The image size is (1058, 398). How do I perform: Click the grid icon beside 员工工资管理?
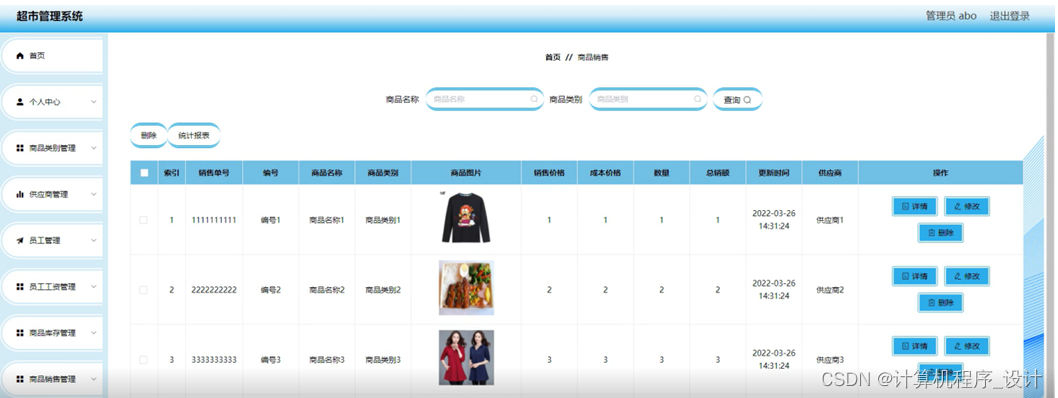[20, 287]
